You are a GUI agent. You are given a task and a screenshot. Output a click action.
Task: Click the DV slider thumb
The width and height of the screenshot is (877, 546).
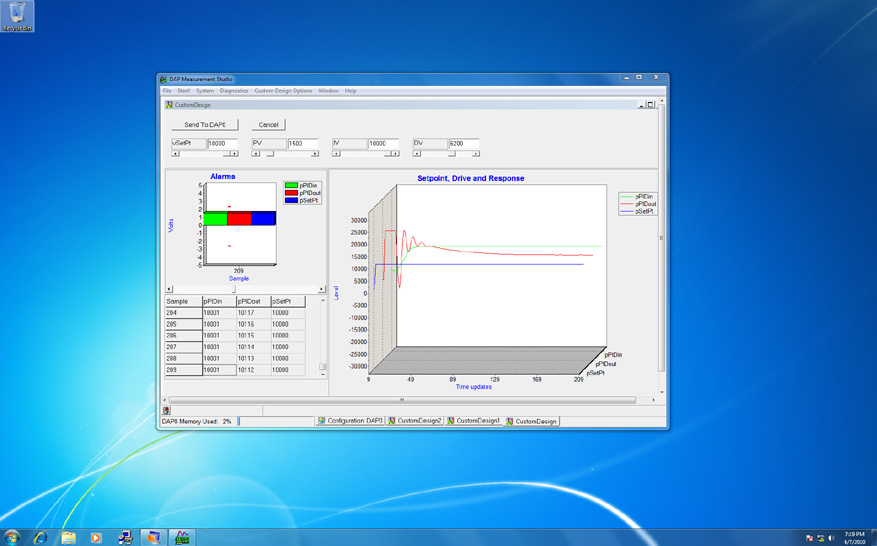[452, 153]
